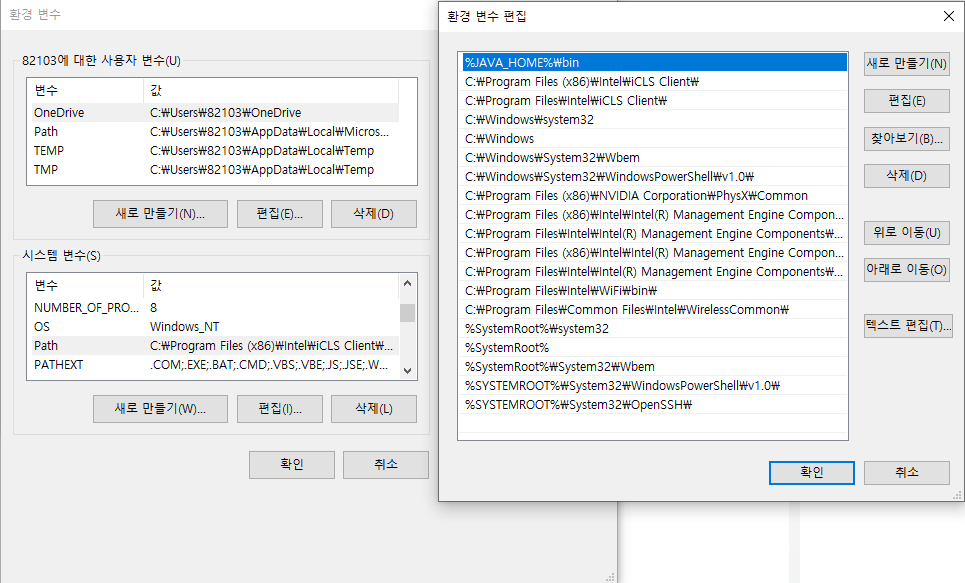Click 위로 이동(U) button

[907, 233]
